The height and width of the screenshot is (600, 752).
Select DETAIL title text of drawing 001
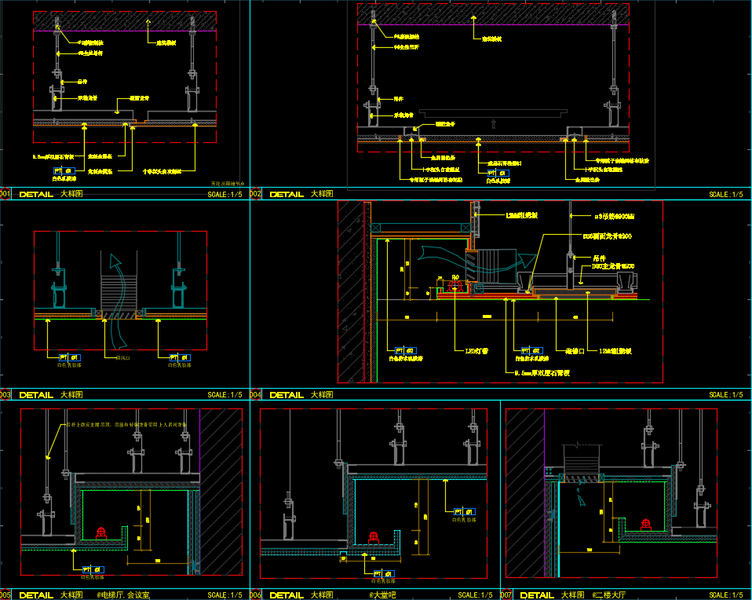coord(36,194)
